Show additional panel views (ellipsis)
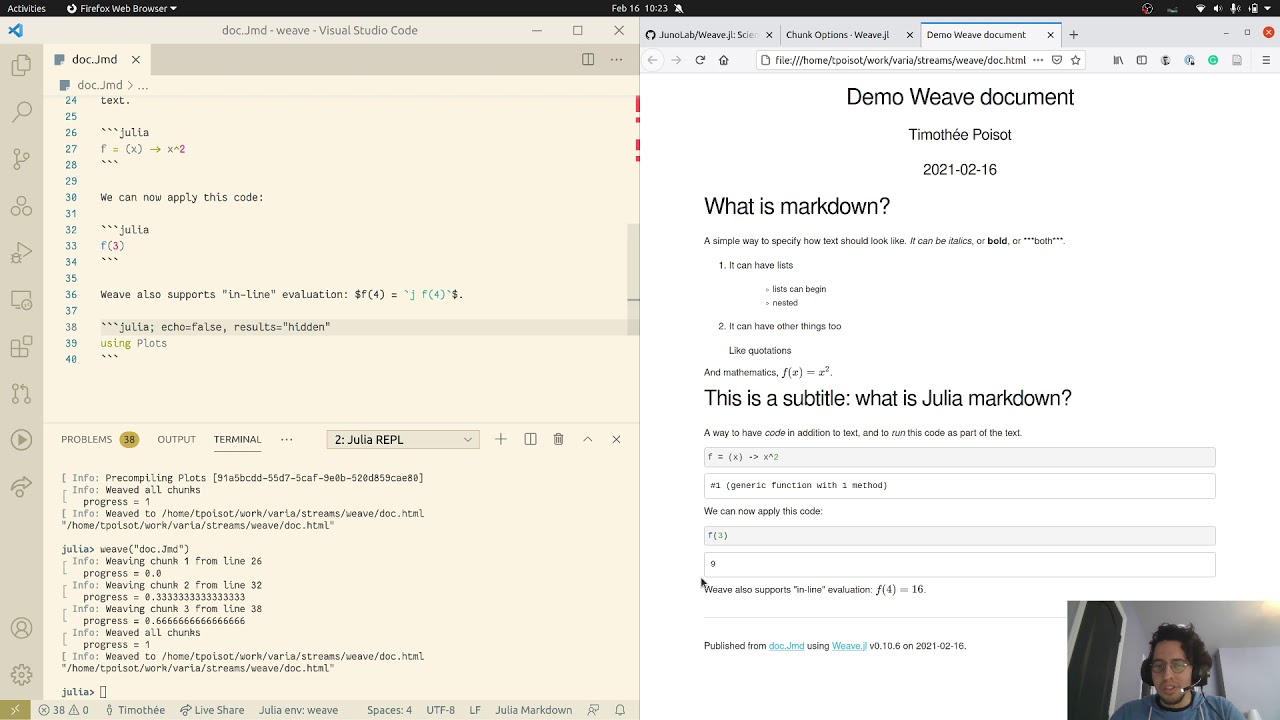This screenshot has height=720, width=1280. [287, 439]
